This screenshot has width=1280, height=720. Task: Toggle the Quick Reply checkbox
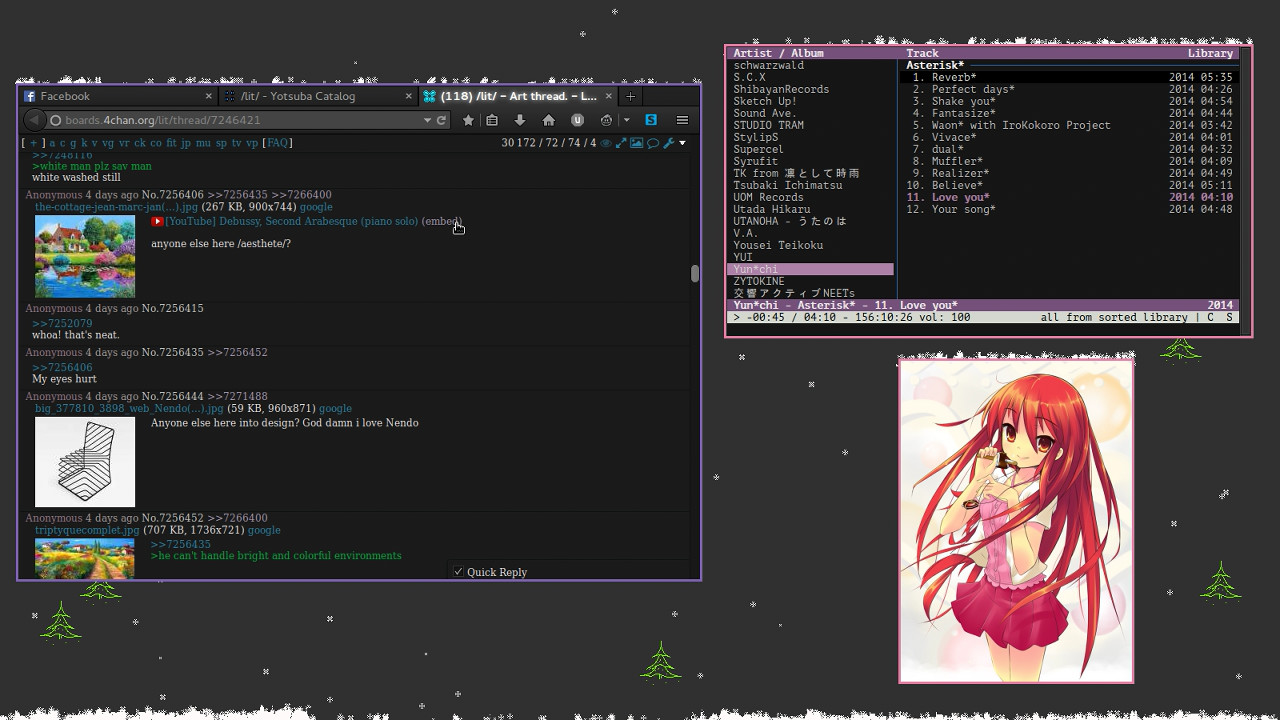pyautogui.click(x=458, y=572)
